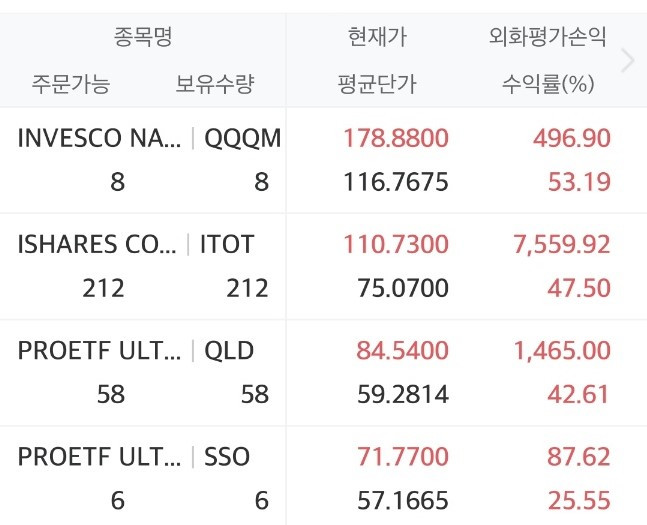Click the right chevron arrow in header
Screen dimensions: 647x525
[x=628, y=60]
